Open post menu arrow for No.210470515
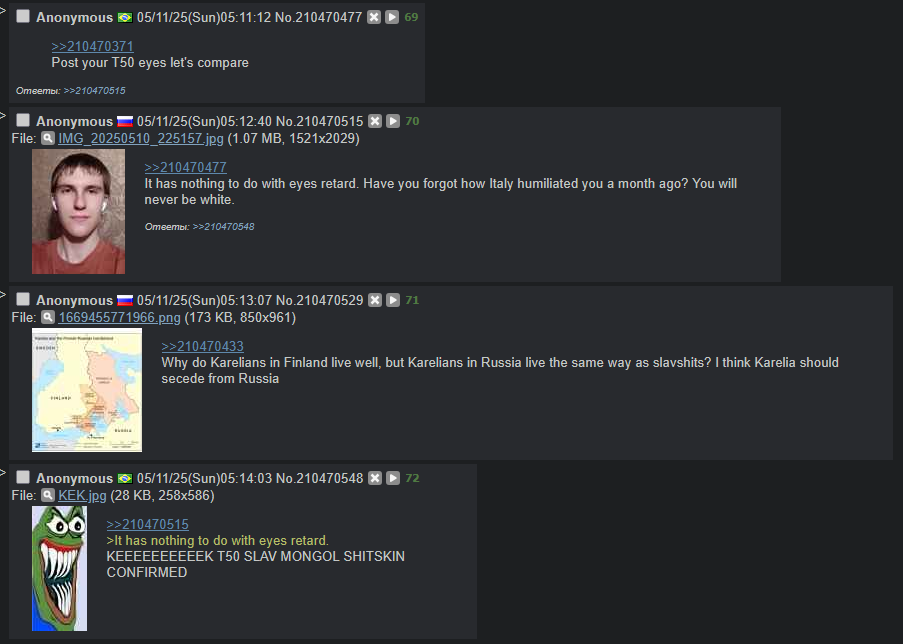 point(393,121)
